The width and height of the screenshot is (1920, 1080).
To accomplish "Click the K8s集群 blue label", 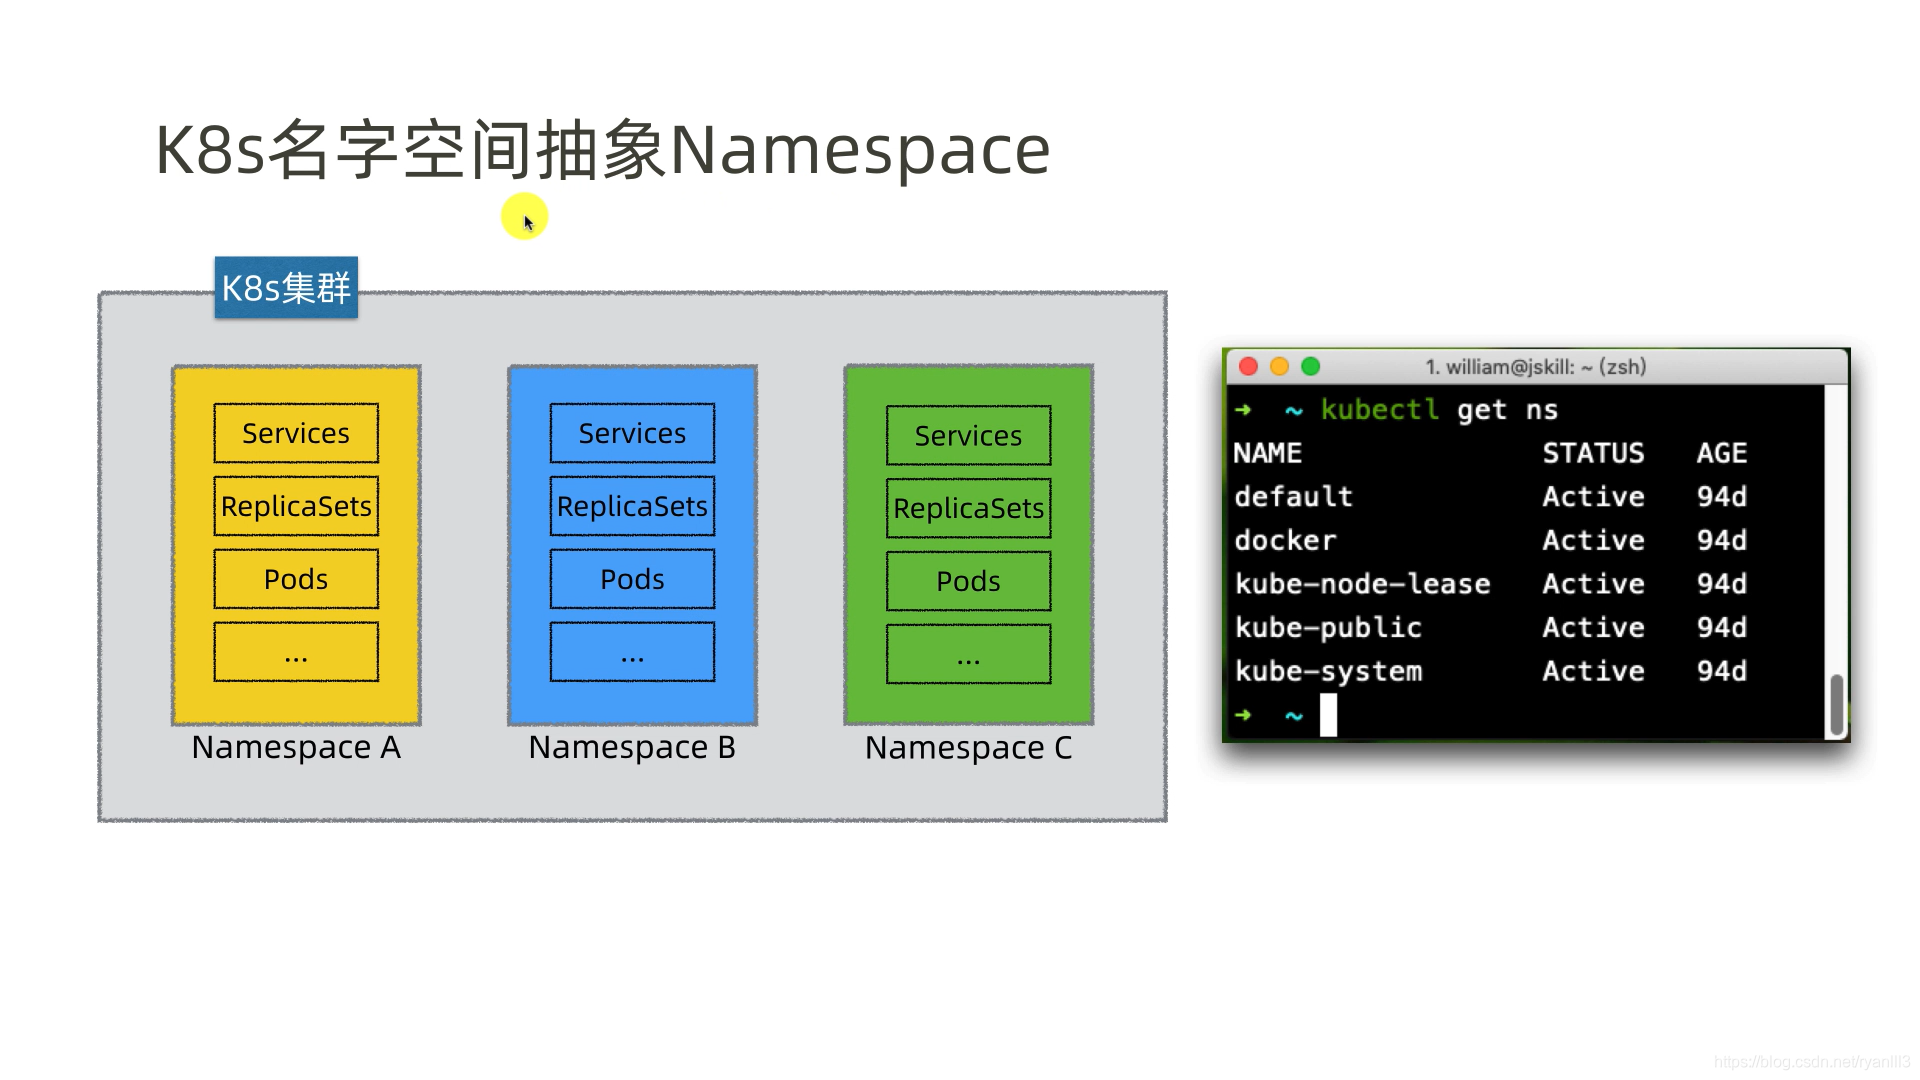I will [x=286, y=288].
